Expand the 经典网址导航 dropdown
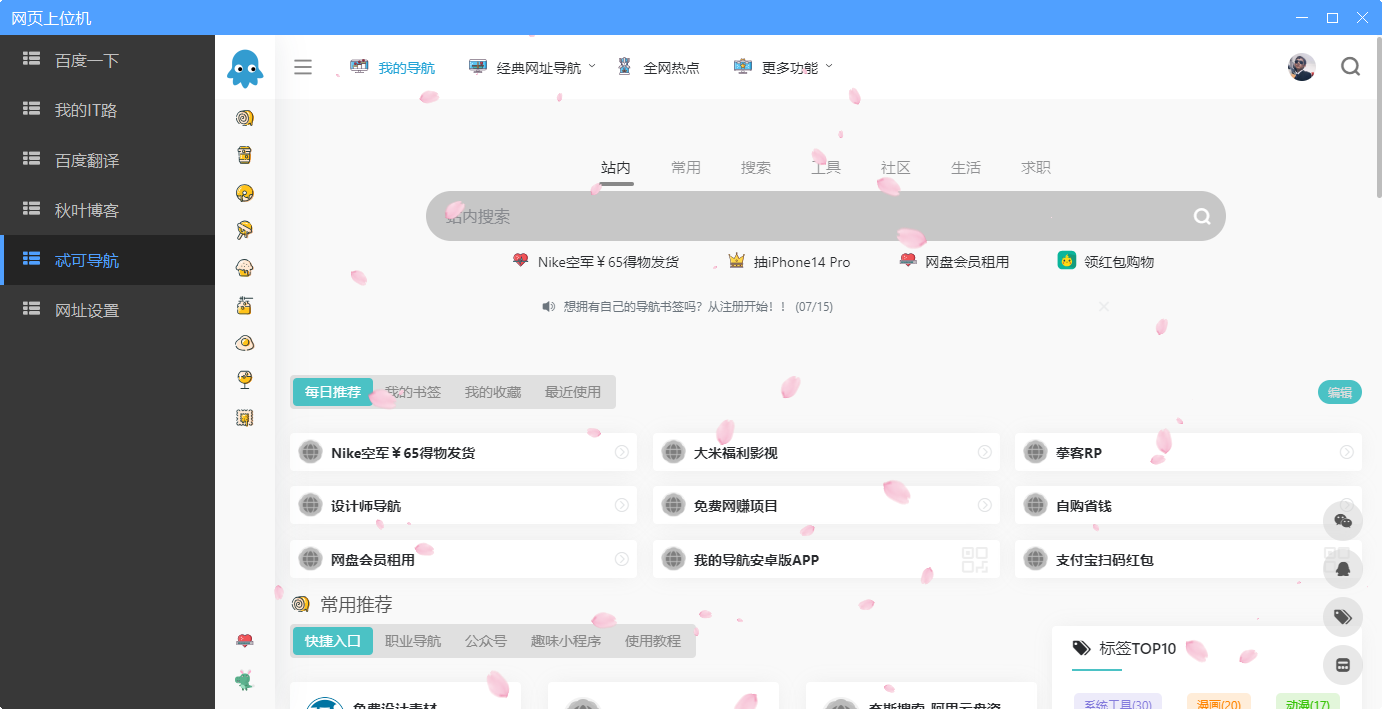The width and height of the screenshot is (1382, 709). tap(532, 68)
